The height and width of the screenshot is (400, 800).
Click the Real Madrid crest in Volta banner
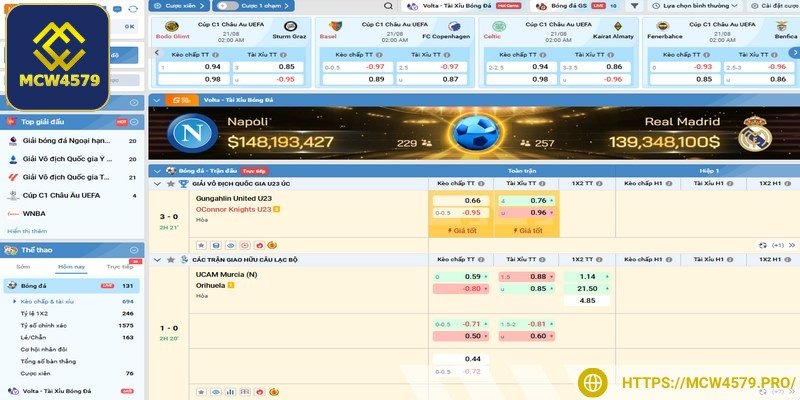click(x=755, y=133)
